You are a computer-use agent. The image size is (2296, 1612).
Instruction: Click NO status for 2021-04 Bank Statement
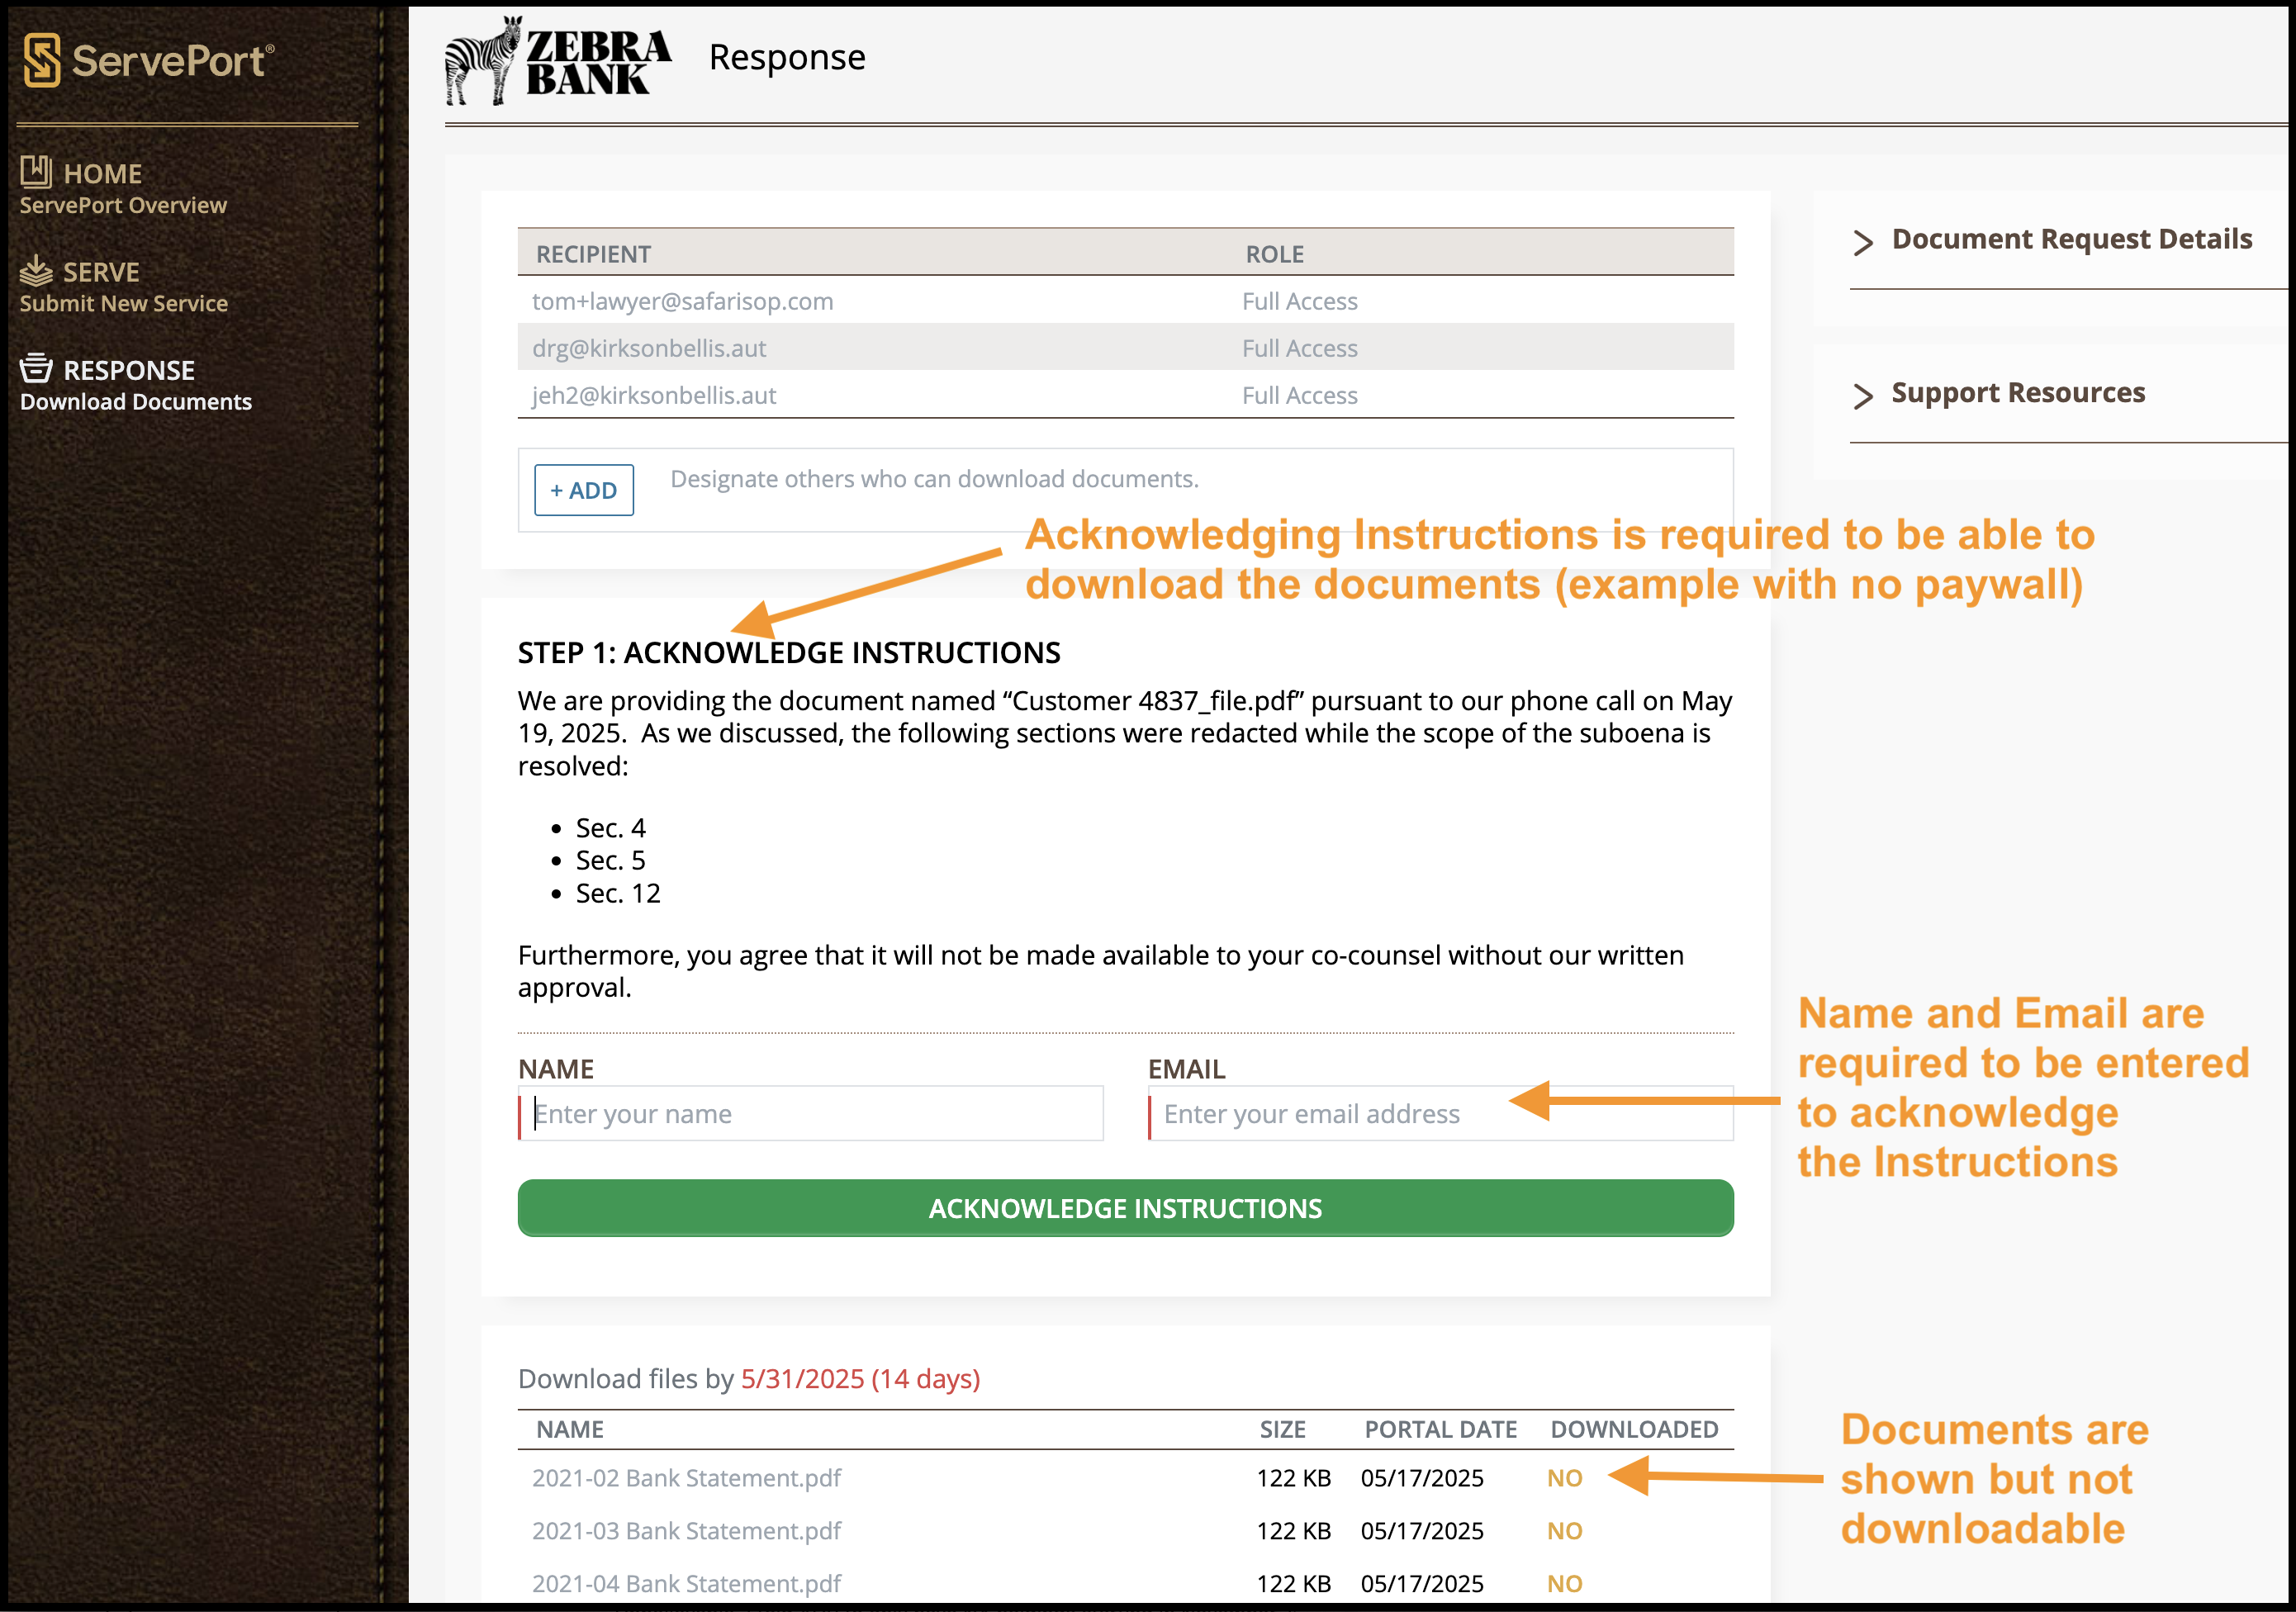(1564, 1584)
